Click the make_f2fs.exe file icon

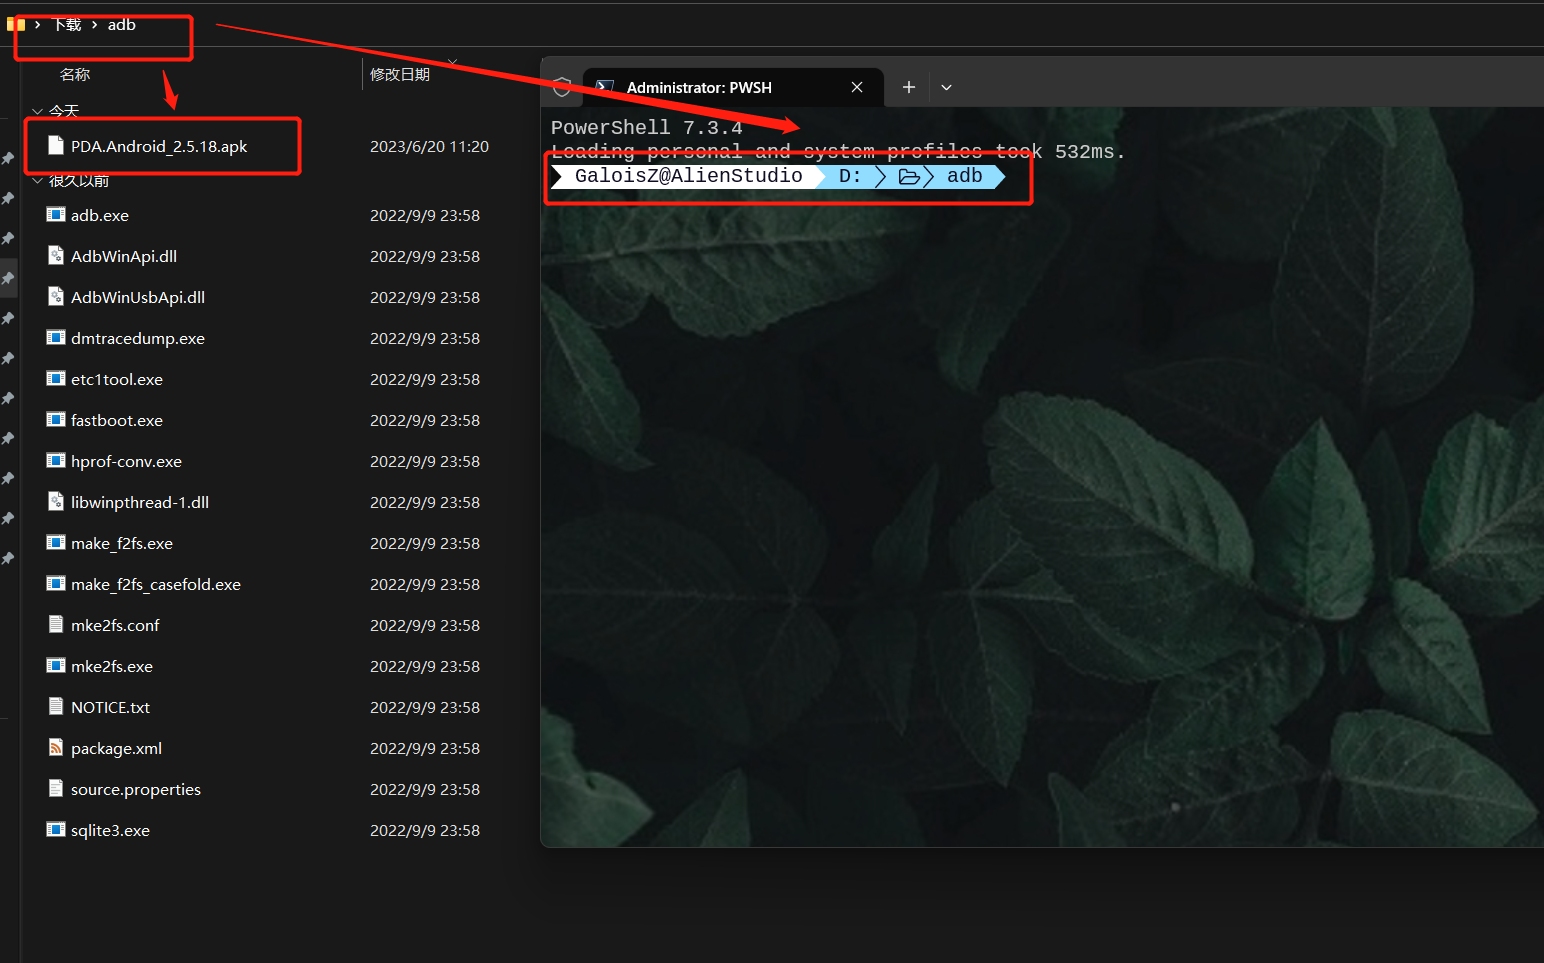pos(56,542)
